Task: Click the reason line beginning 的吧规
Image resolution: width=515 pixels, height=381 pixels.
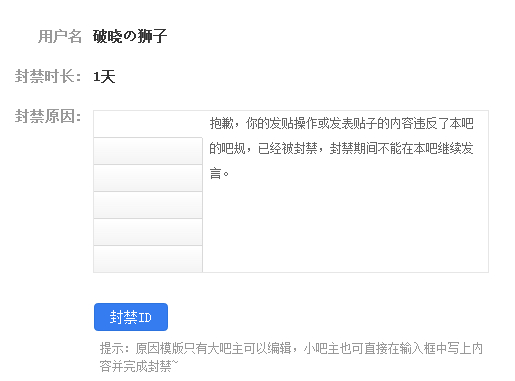Action: pos(341,148)
